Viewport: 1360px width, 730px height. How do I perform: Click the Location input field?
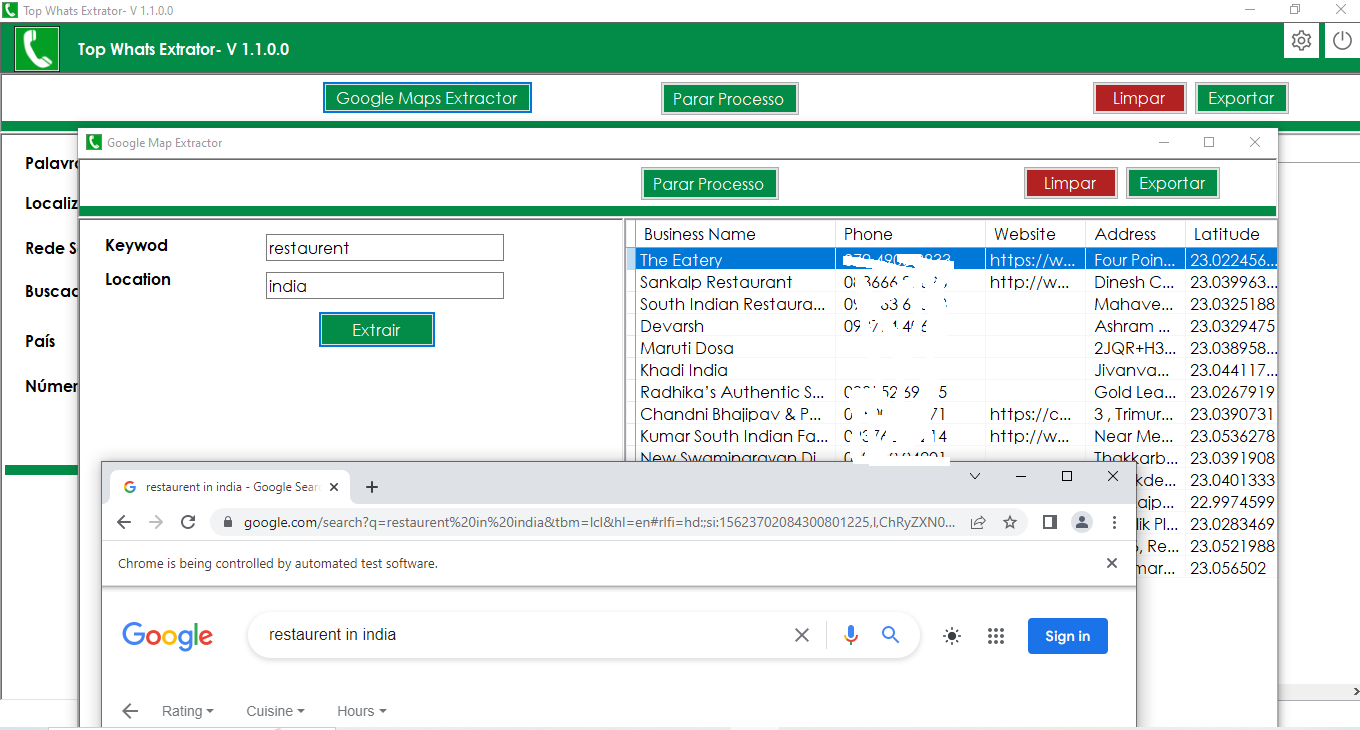[x=385, y=286]
